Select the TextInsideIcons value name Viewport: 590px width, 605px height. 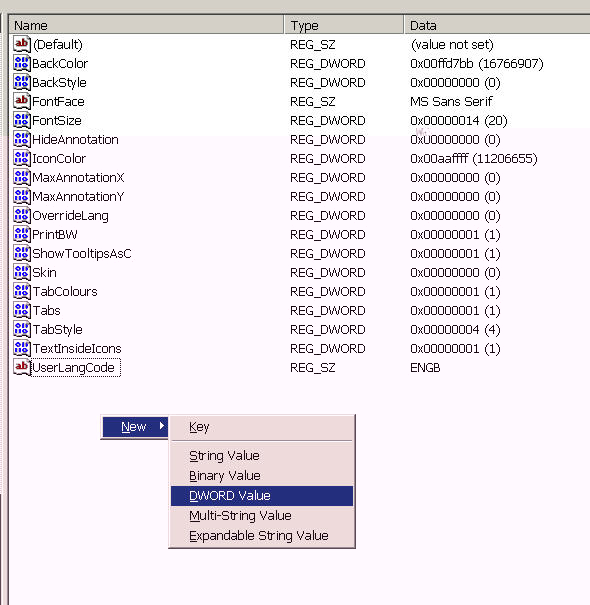pos(77,348)
